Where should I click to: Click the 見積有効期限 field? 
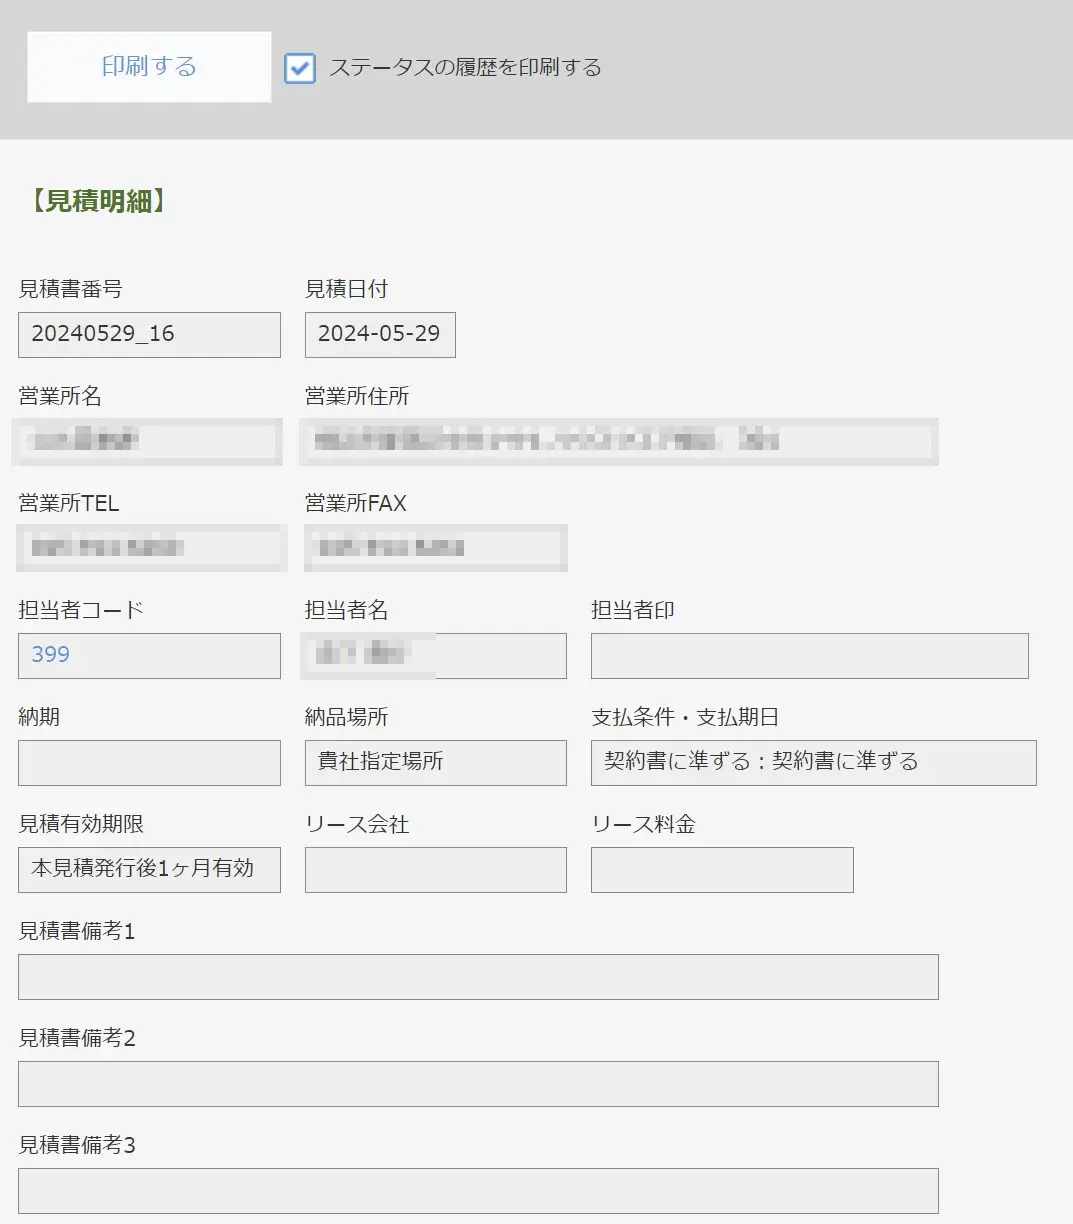[149, 869]
